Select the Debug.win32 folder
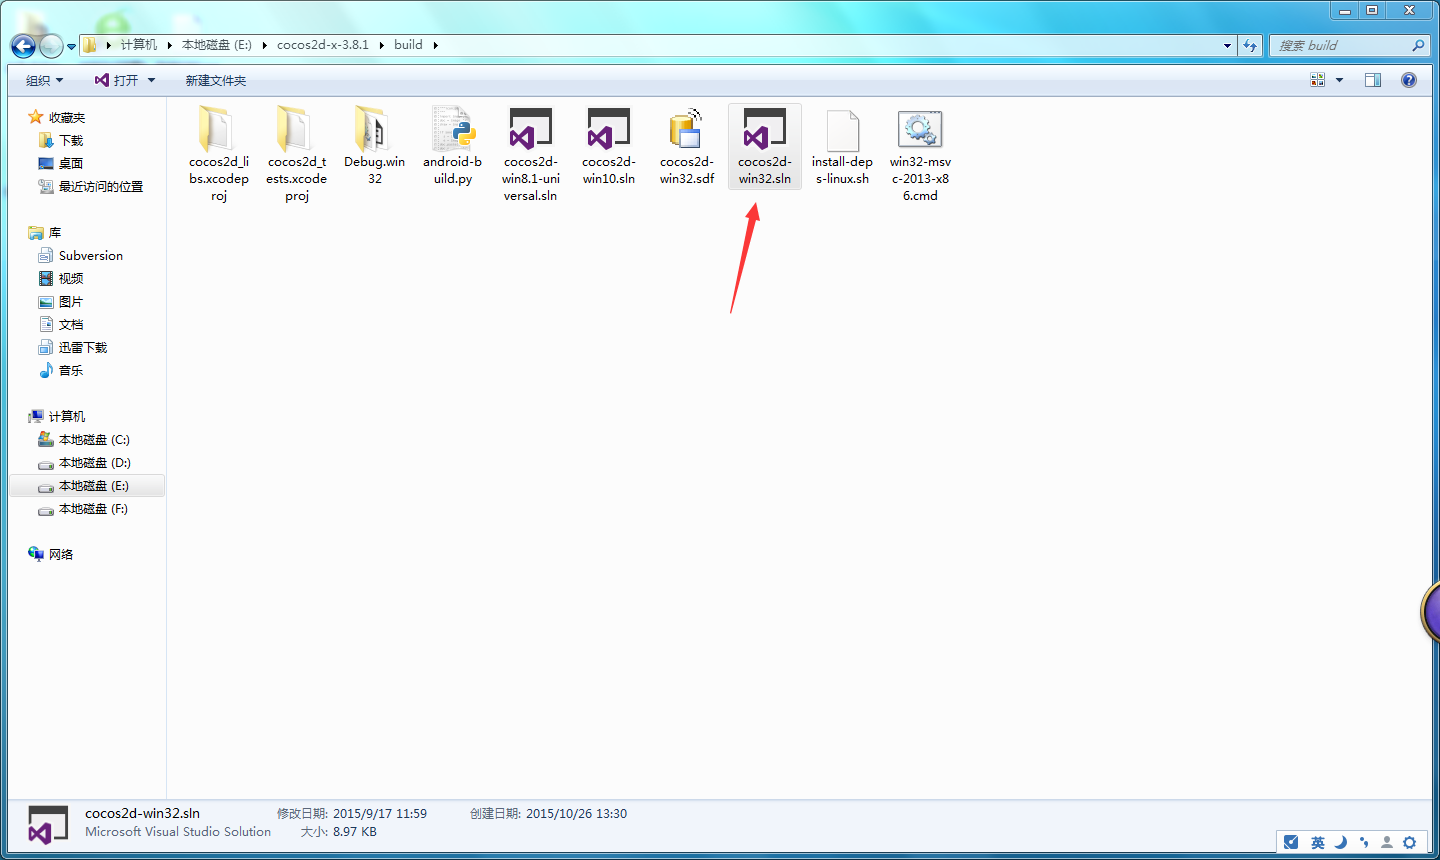The image size is (1440, 860). (x=375, y=147)
